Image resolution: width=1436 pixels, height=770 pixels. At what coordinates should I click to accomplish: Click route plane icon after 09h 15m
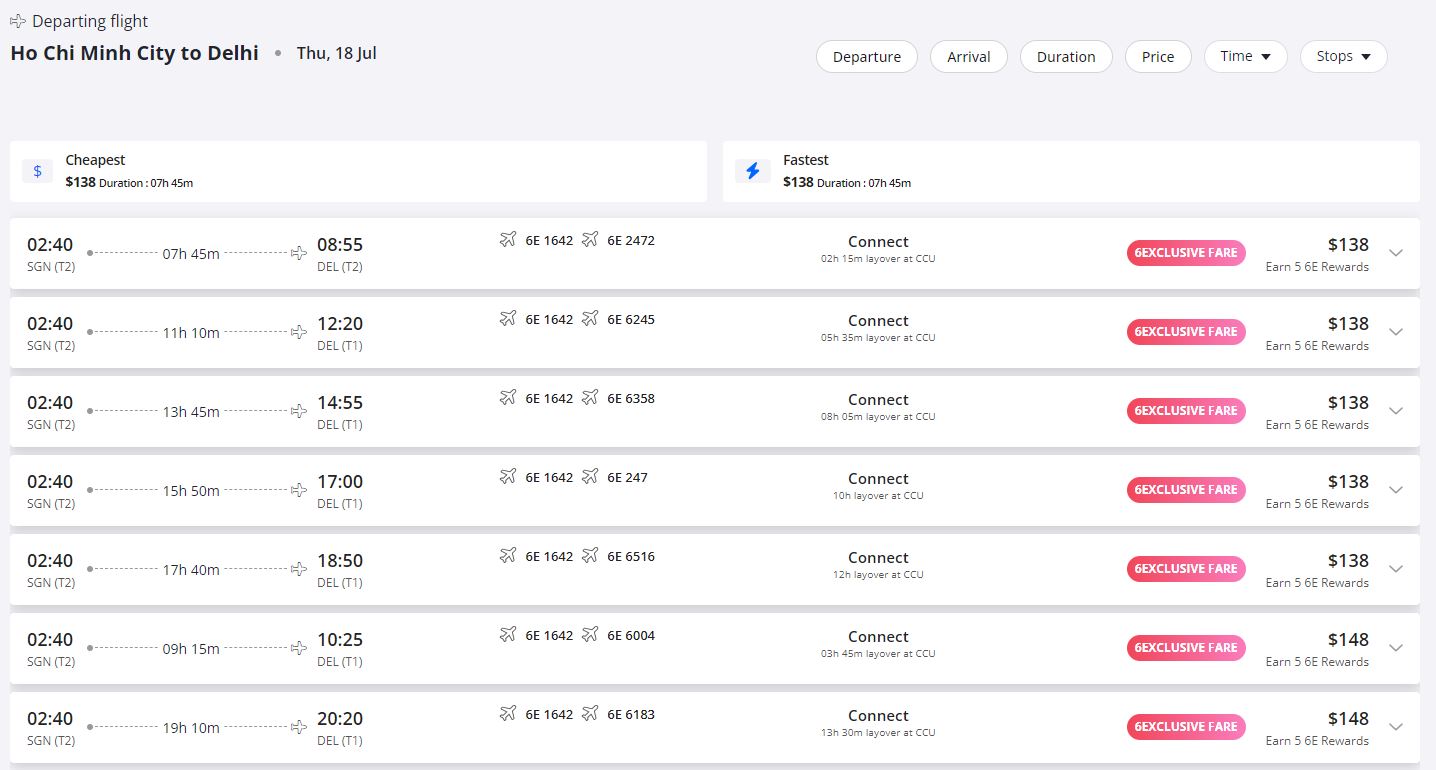[x=299, y=648]
